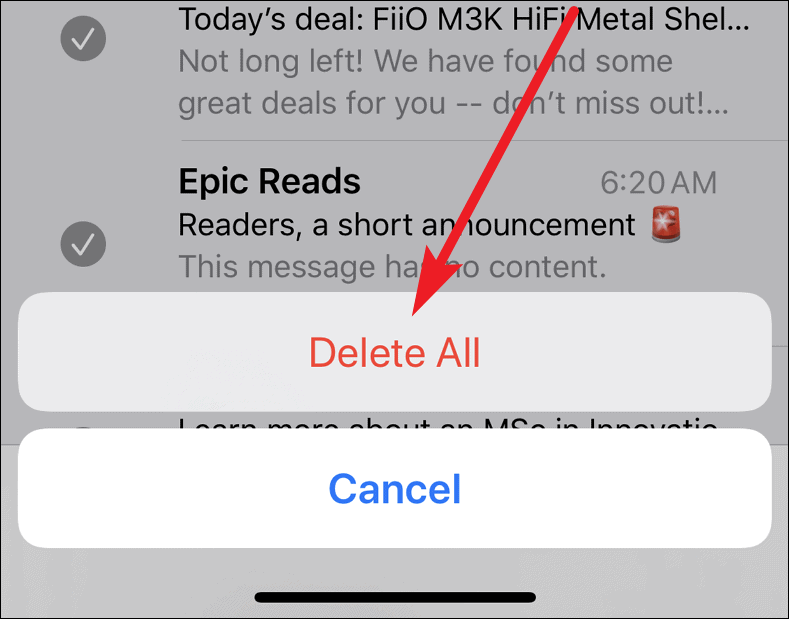Tap the separator line above Epic Reads

(x=484, y=140)
